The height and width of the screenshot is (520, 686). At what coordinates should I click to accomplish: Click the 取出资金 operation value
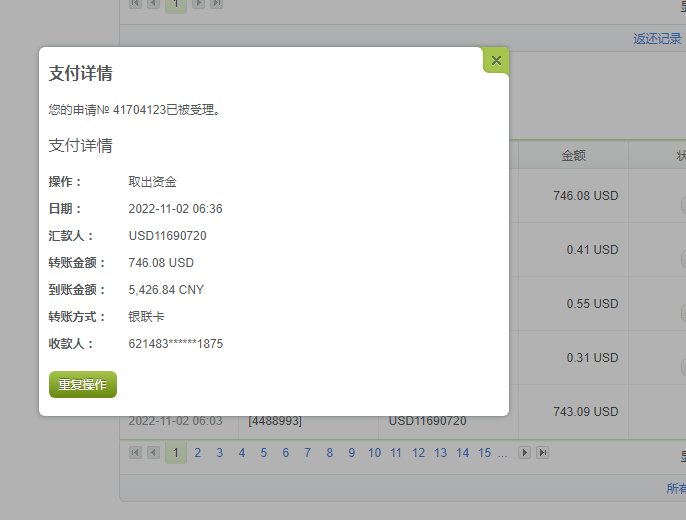[152, 181]
